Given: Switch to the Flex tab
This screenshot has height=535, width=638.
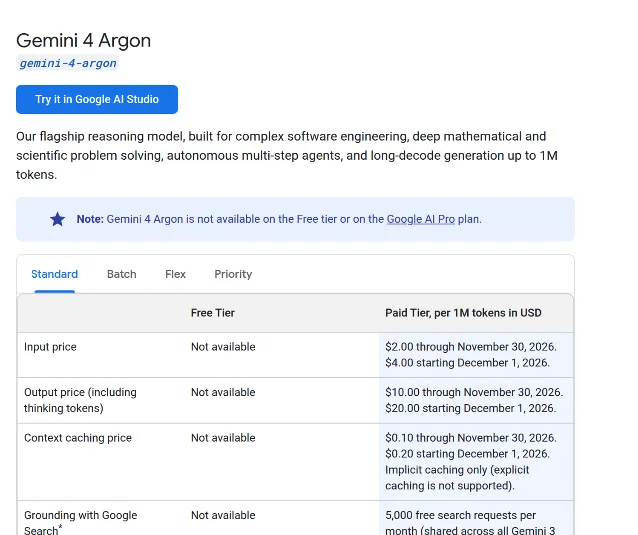Looking at the screenshot, I should (175, 274).
